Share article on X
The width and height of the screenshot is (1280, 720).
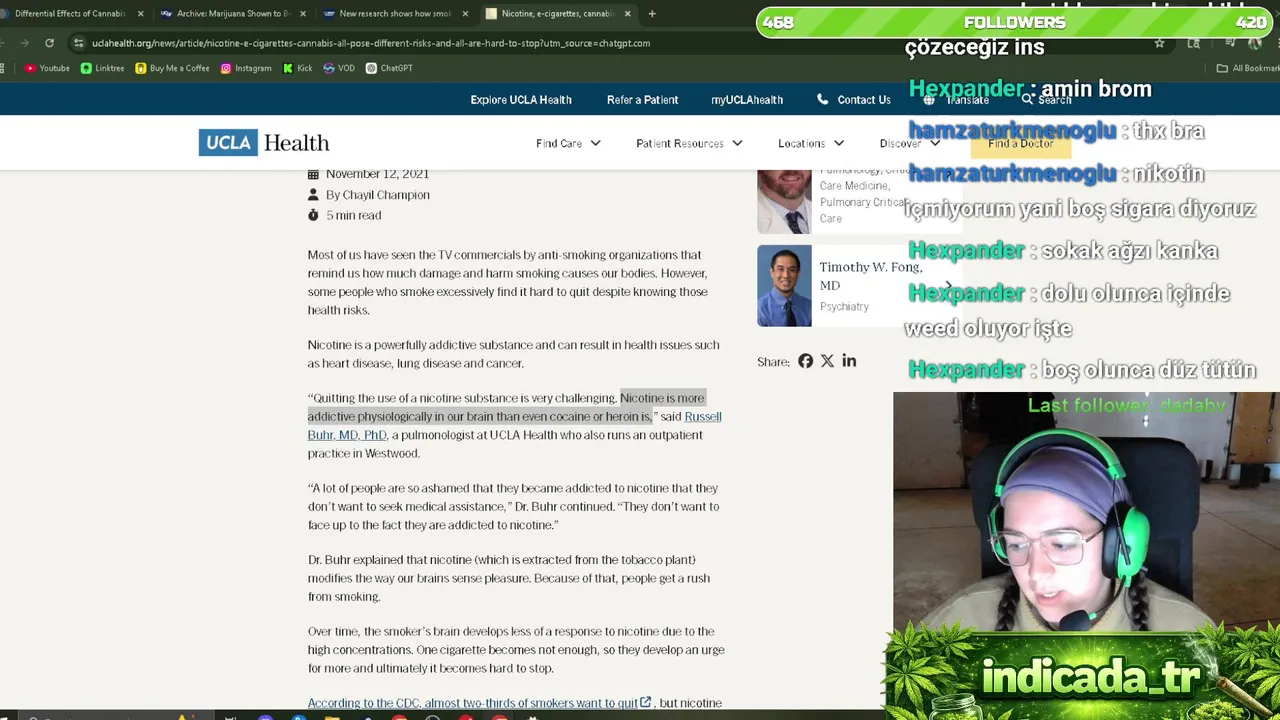(x=827, y=361)
